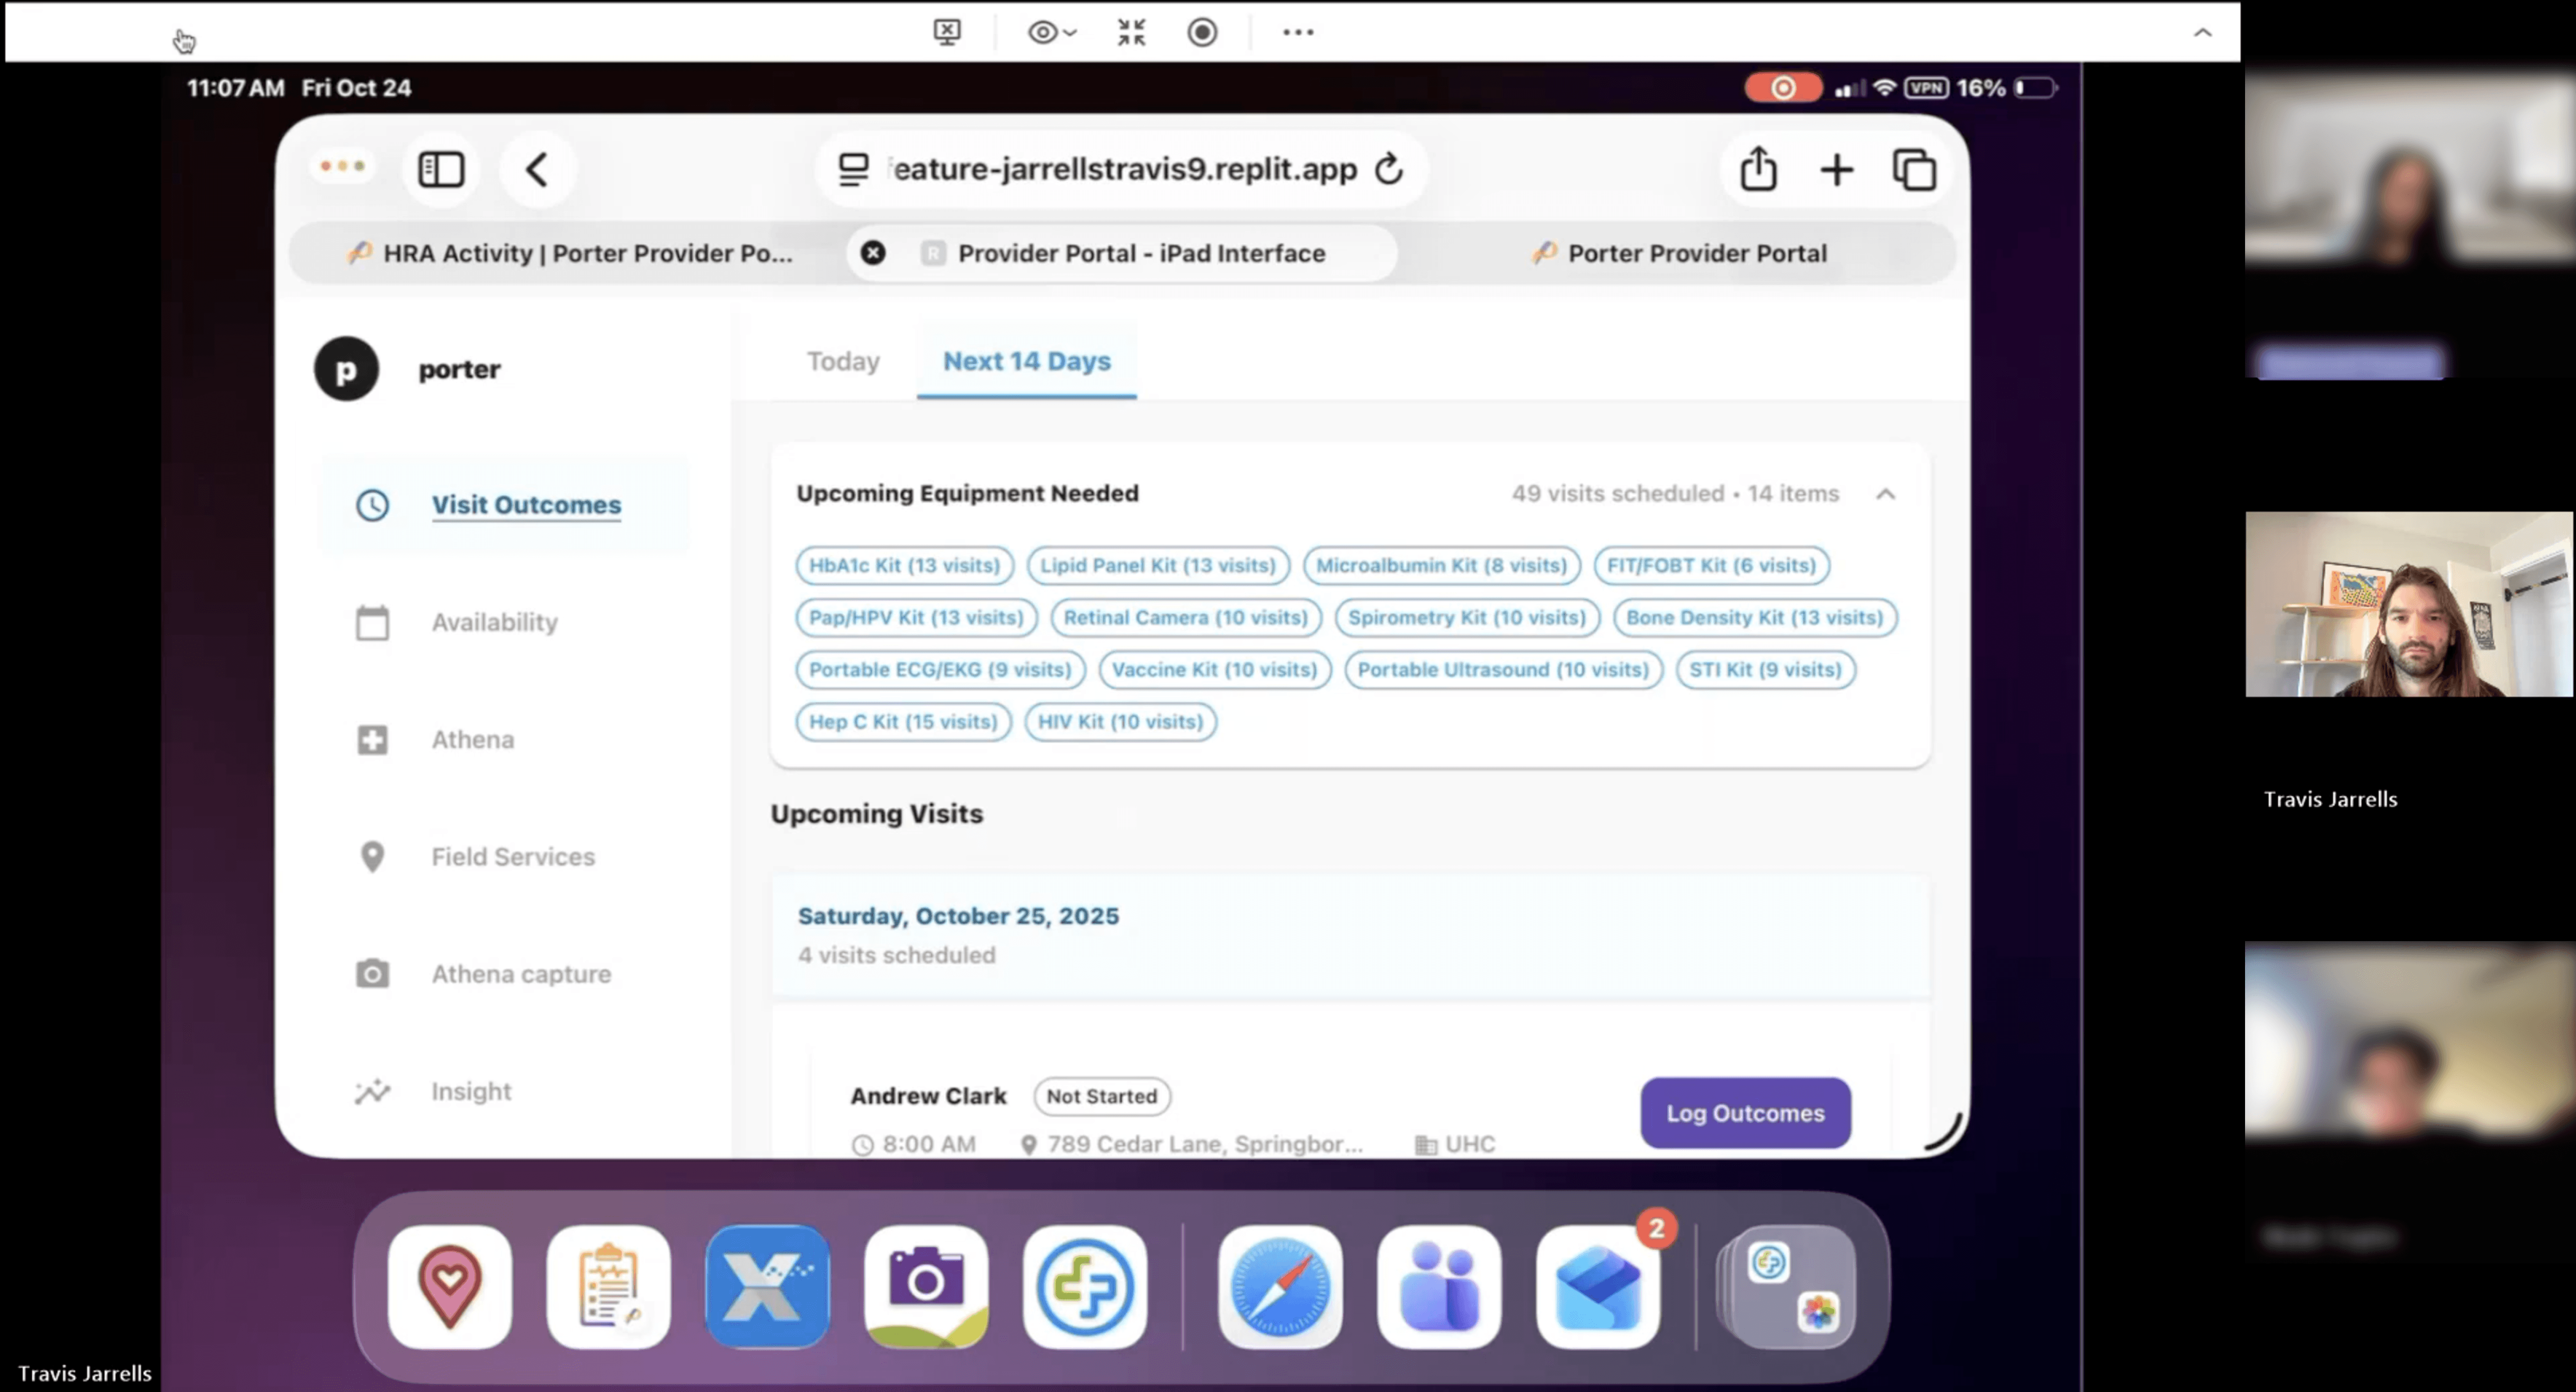Add a new tab with the plus icon
The width and height of the screenshot is (2576, 1392).
point(1836,170)
